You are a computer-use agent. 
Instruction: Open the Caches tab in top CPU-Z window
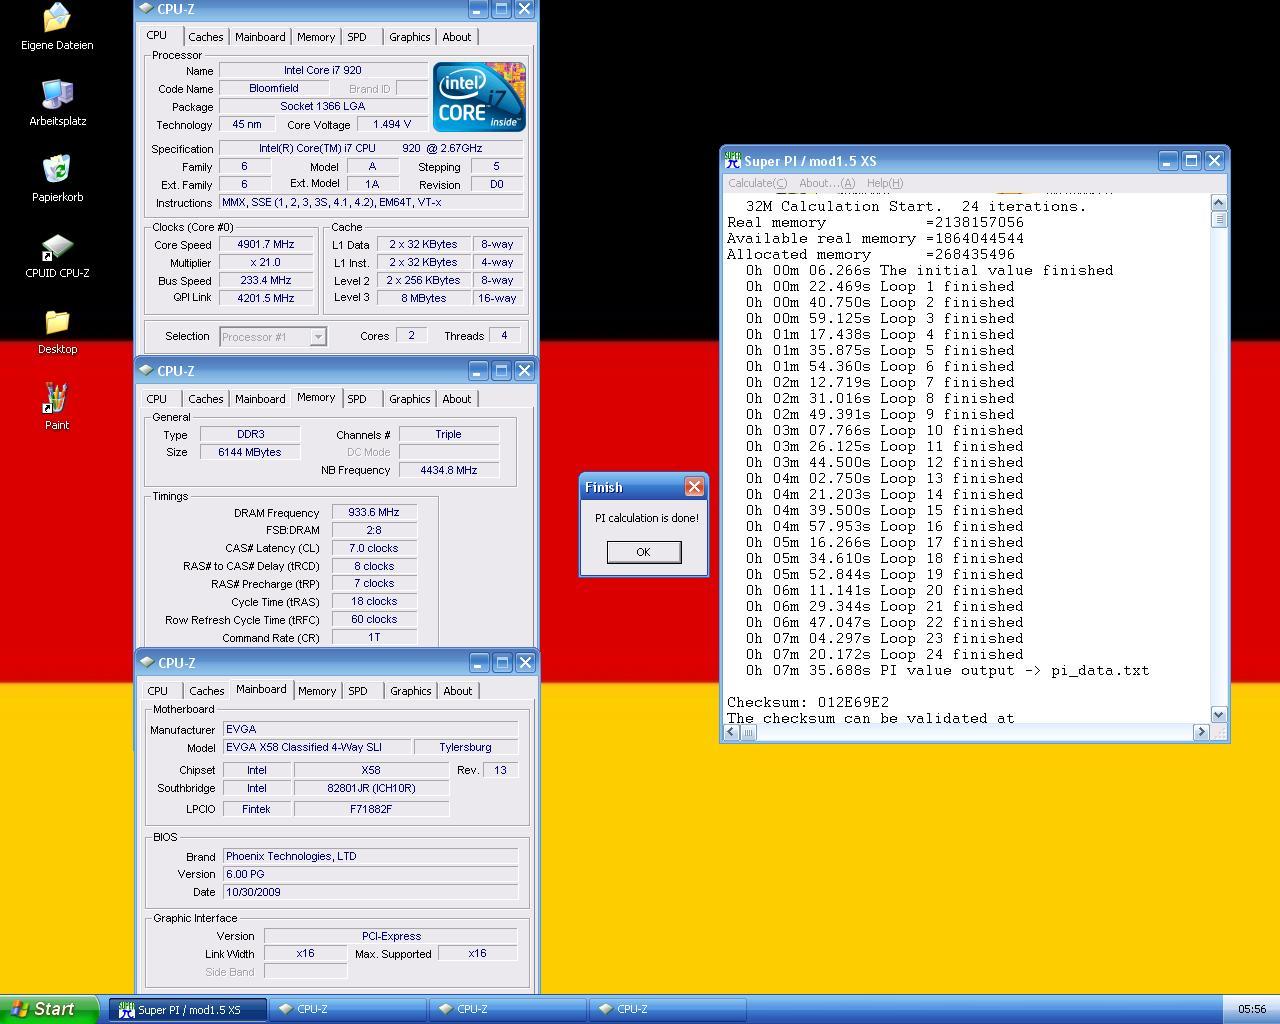click(x=206, y=37)
